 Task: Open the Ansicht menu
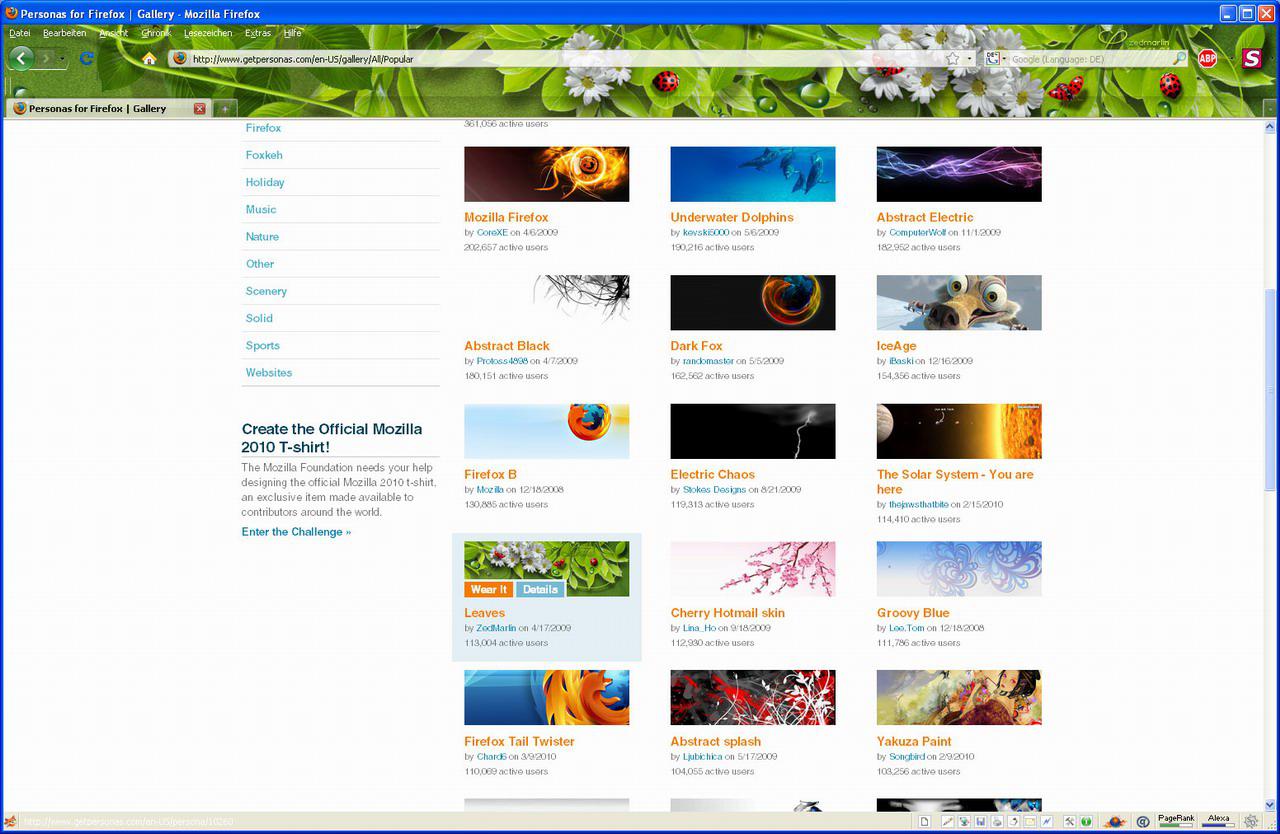114,33
